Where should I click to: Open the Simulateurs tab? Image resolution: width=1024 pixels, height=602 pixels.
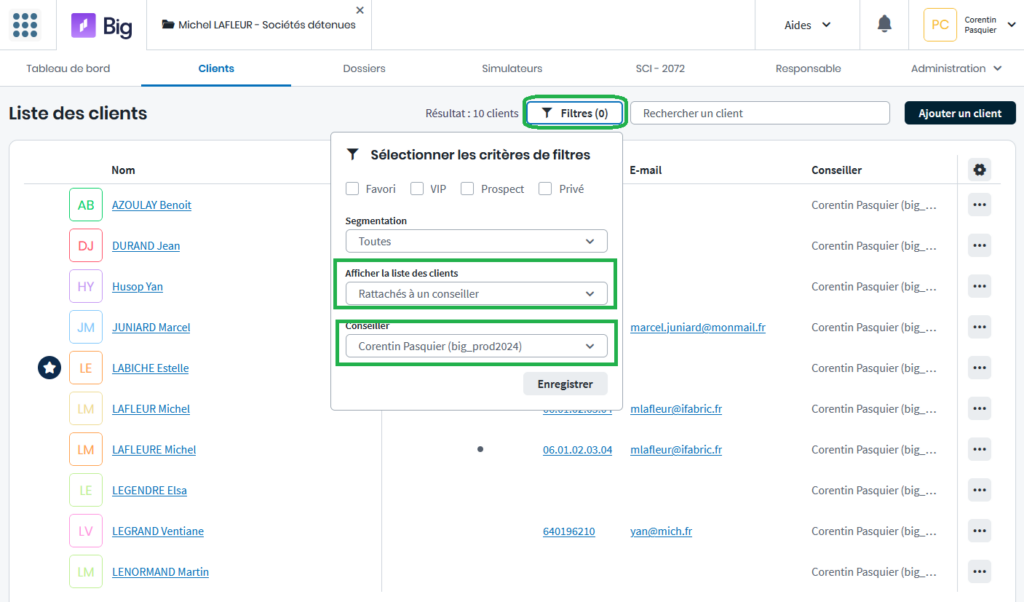(x=512, y=69)
